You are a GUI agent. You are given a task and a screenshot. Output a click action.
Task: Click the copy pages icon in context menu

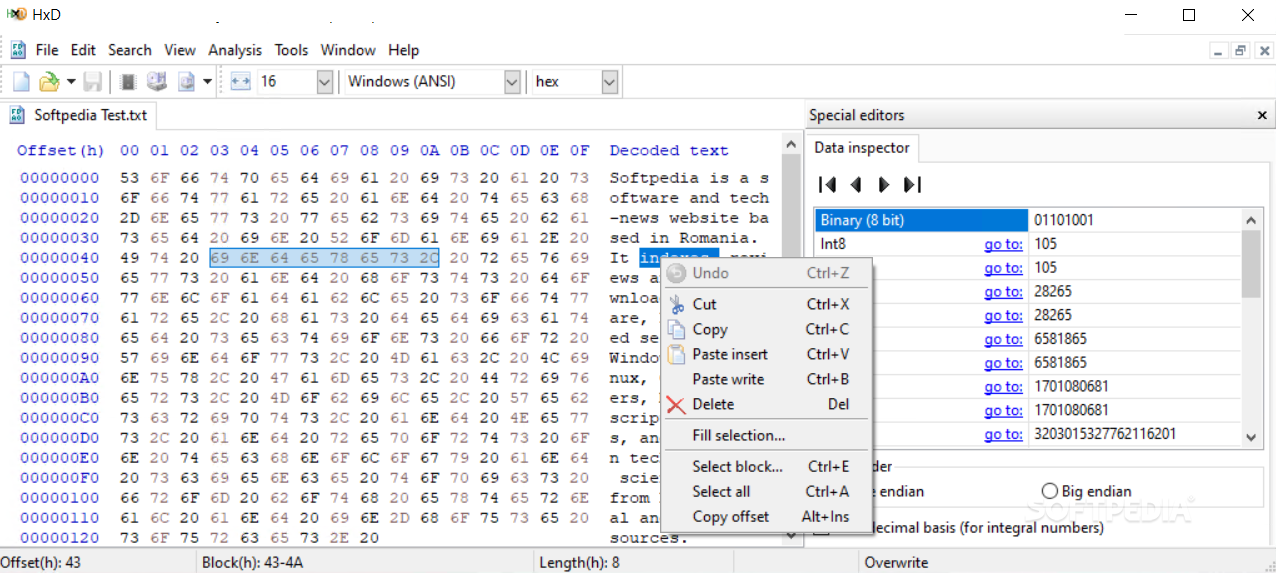click(676, 329)
